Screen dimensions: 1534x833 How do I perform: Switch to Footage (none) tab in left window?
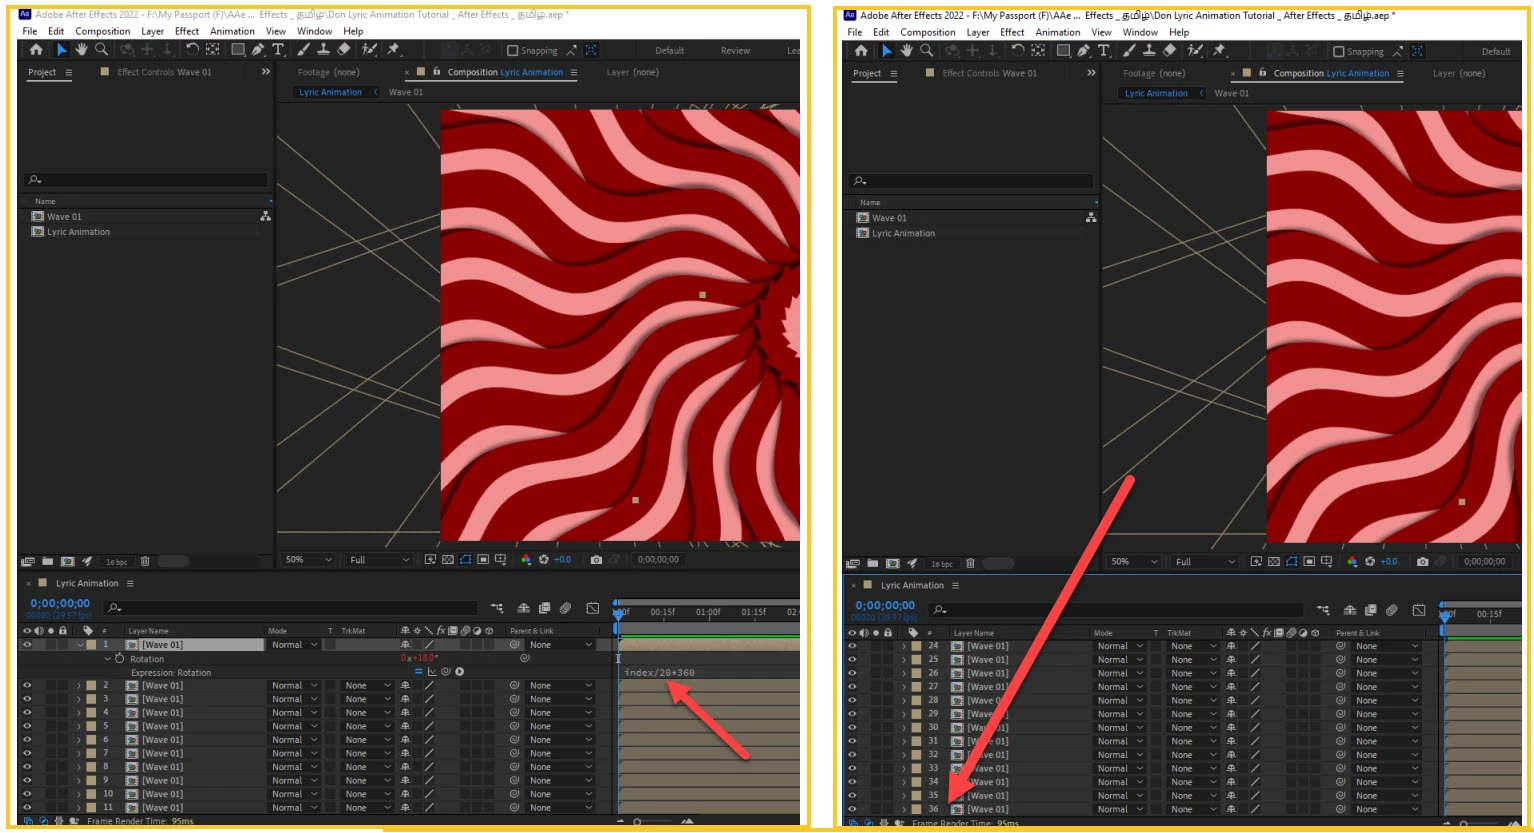[328, 72]
